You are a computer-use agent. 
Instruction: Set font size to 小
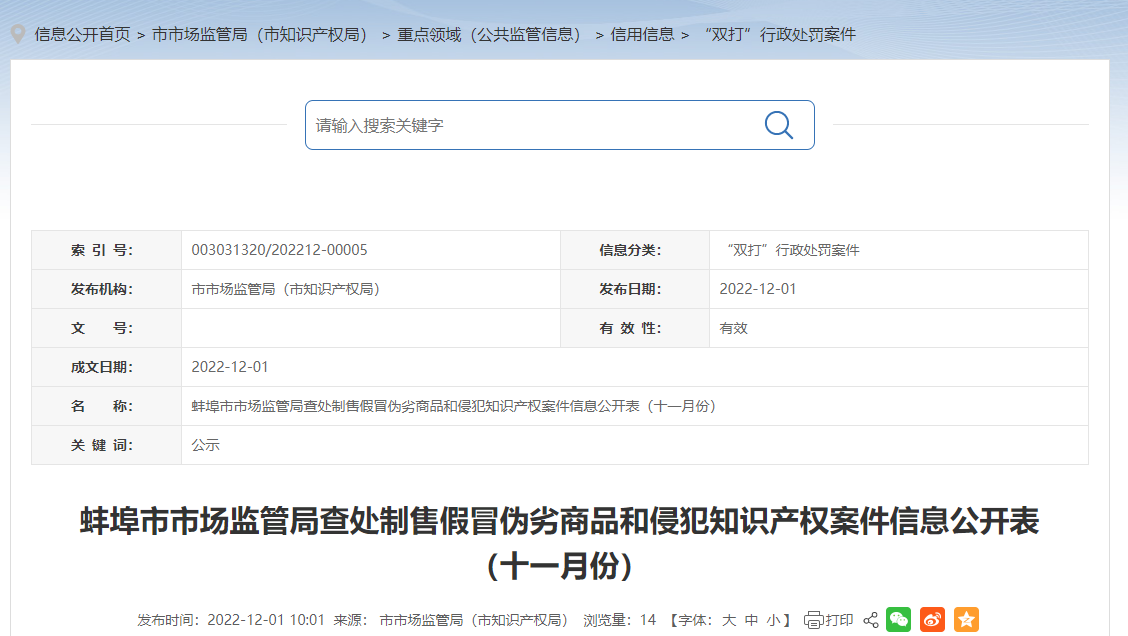click(x=773, y=620)
